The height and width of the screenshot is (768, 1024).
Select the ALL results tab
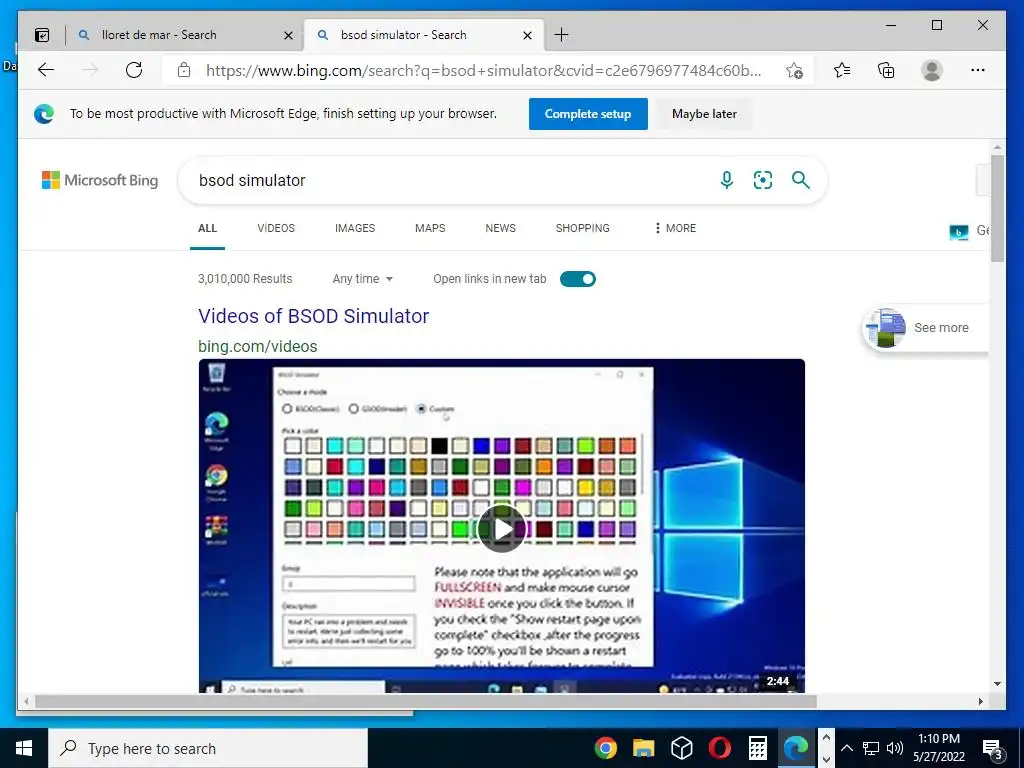(207, 228)
